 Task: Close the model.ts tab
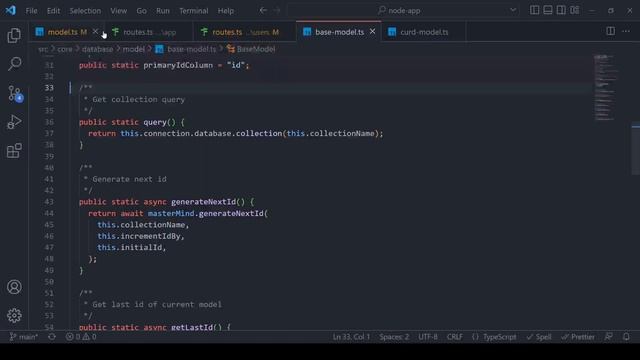tap(95, 31)
